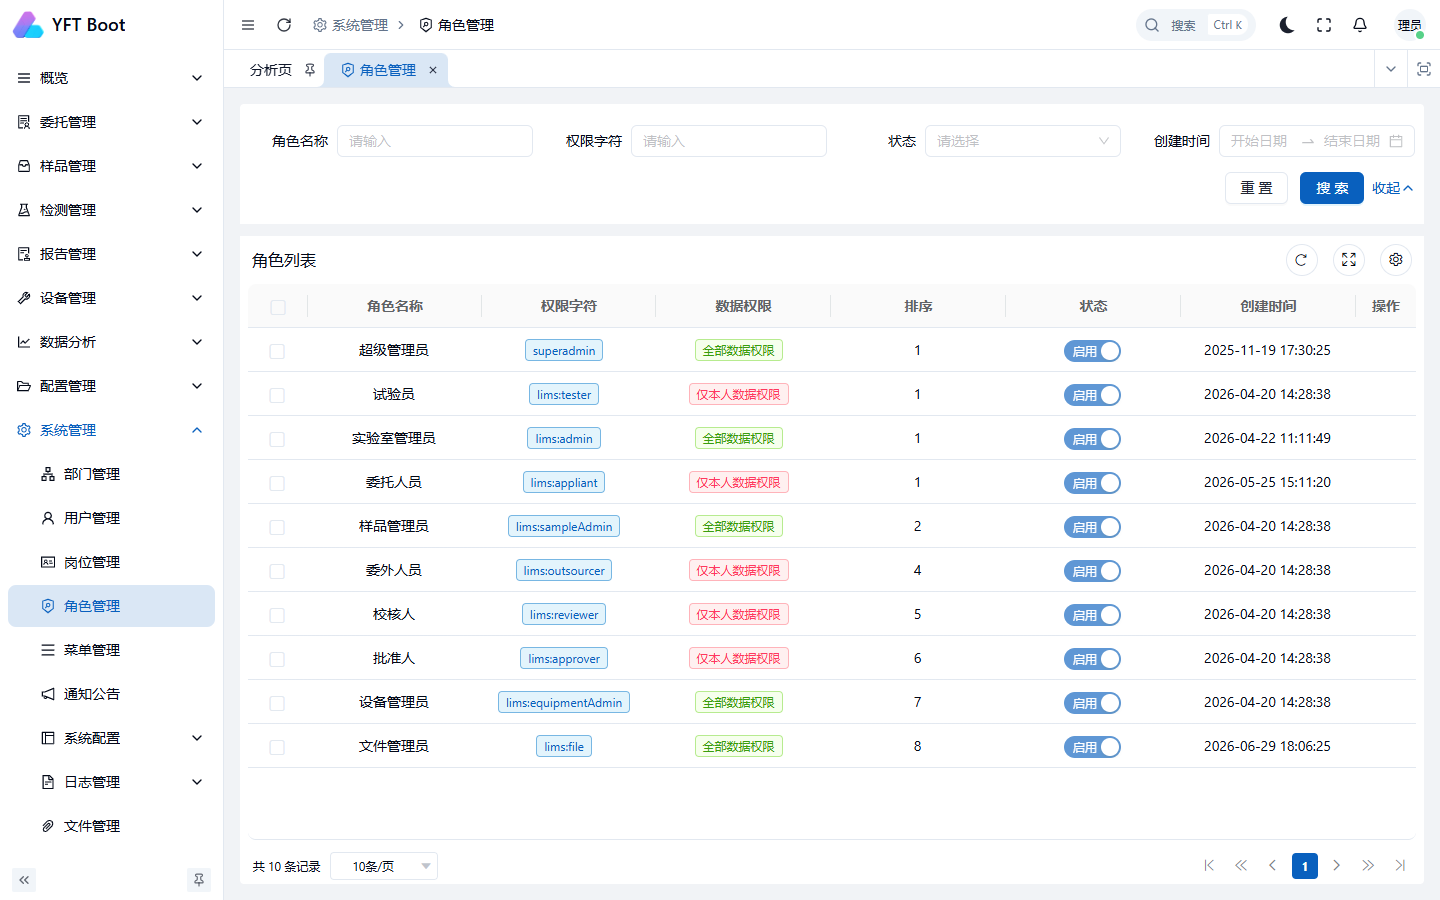Image resolution: width=1440 pixels, height=900 pixels.
Task: Expand the 检测管理 sidebar menu
Action: click(111, 210)
